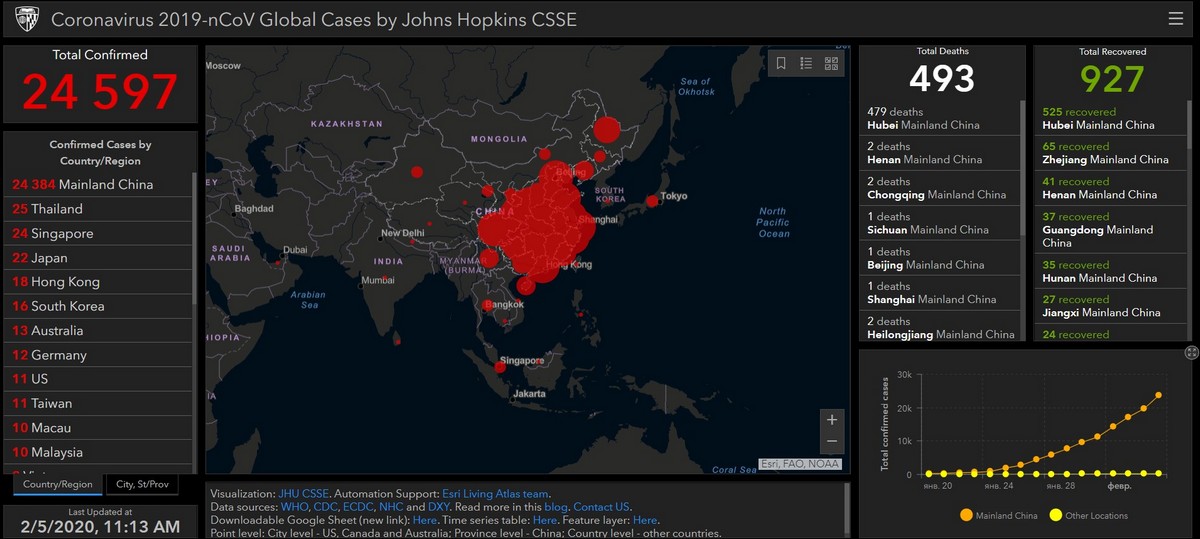This screenshot has height=539, width=1200.
Task: Select Singapore row with 24 cases
Action: point(99,233)
